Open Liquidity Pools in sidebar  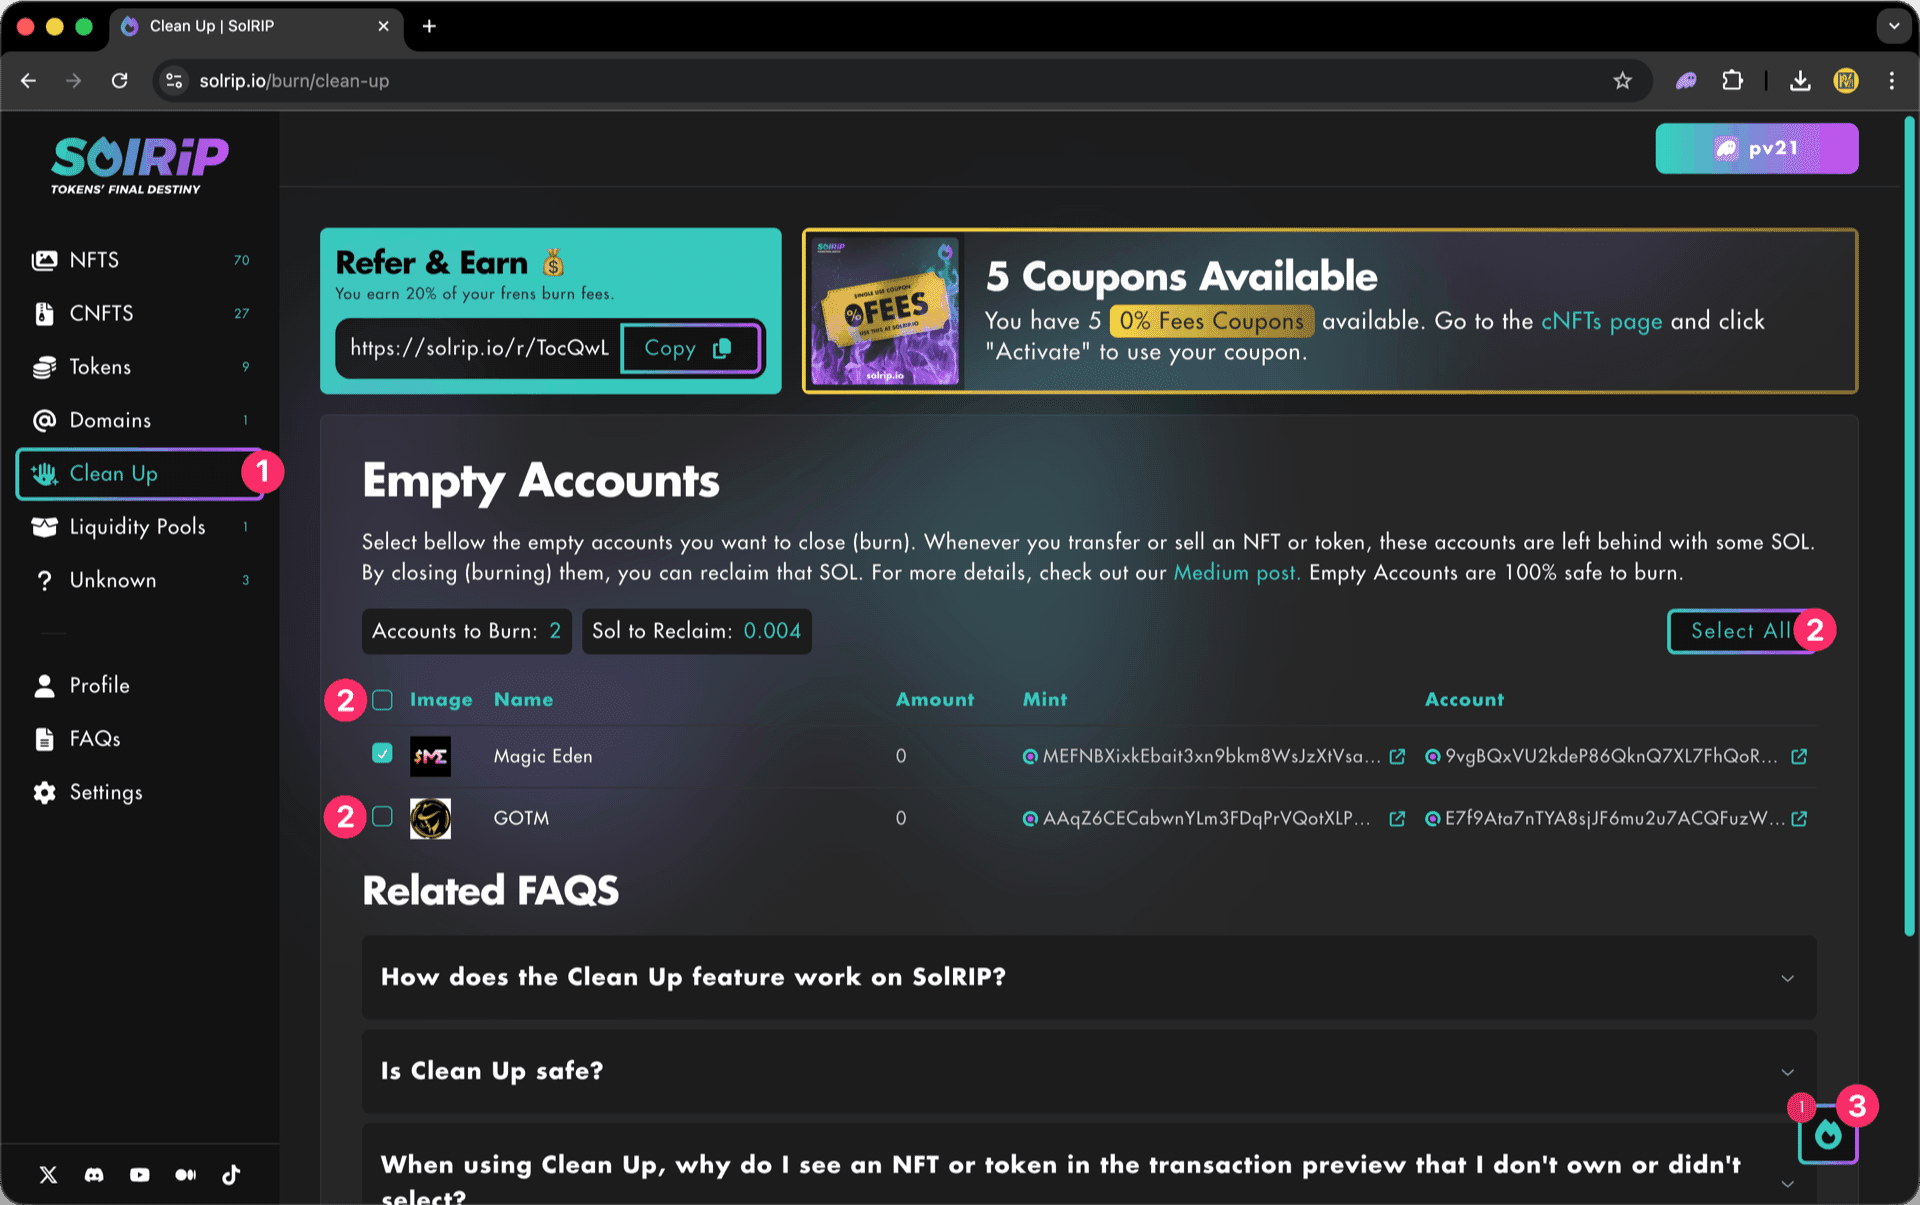(140, 527)
